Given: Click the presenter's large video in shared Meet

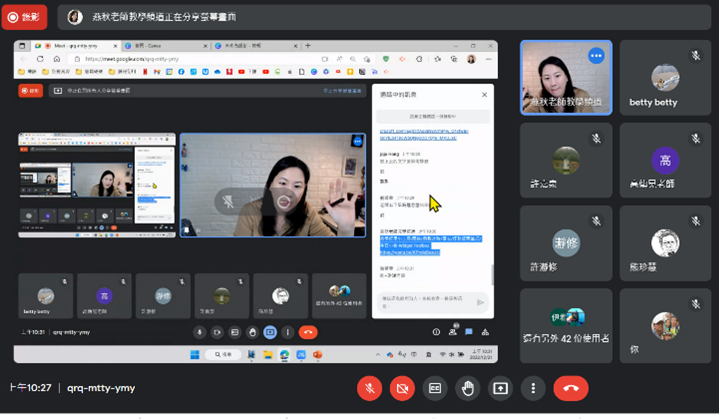Looking at the screenshot, I should tap(273, 185).
